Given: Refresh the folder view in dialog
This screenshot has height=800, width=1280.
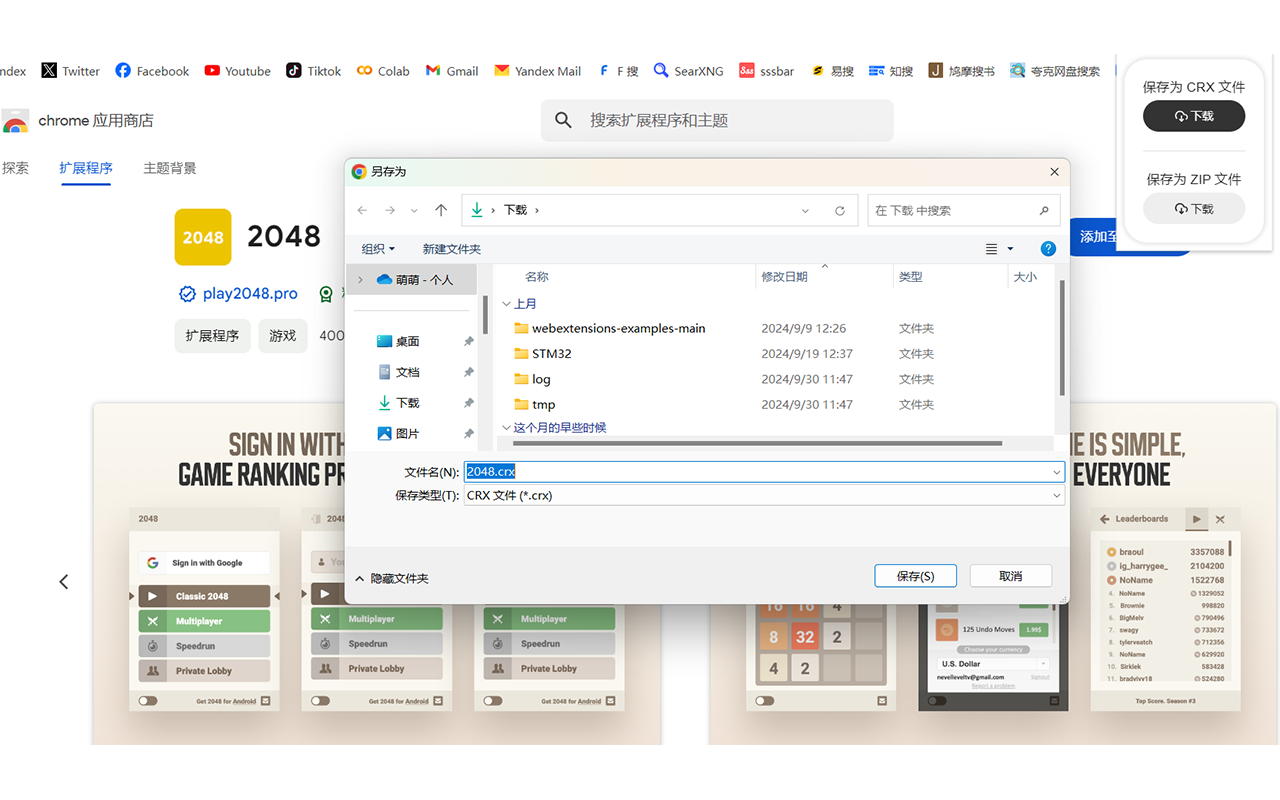Looking at the screenshot, I should point(840,210).
